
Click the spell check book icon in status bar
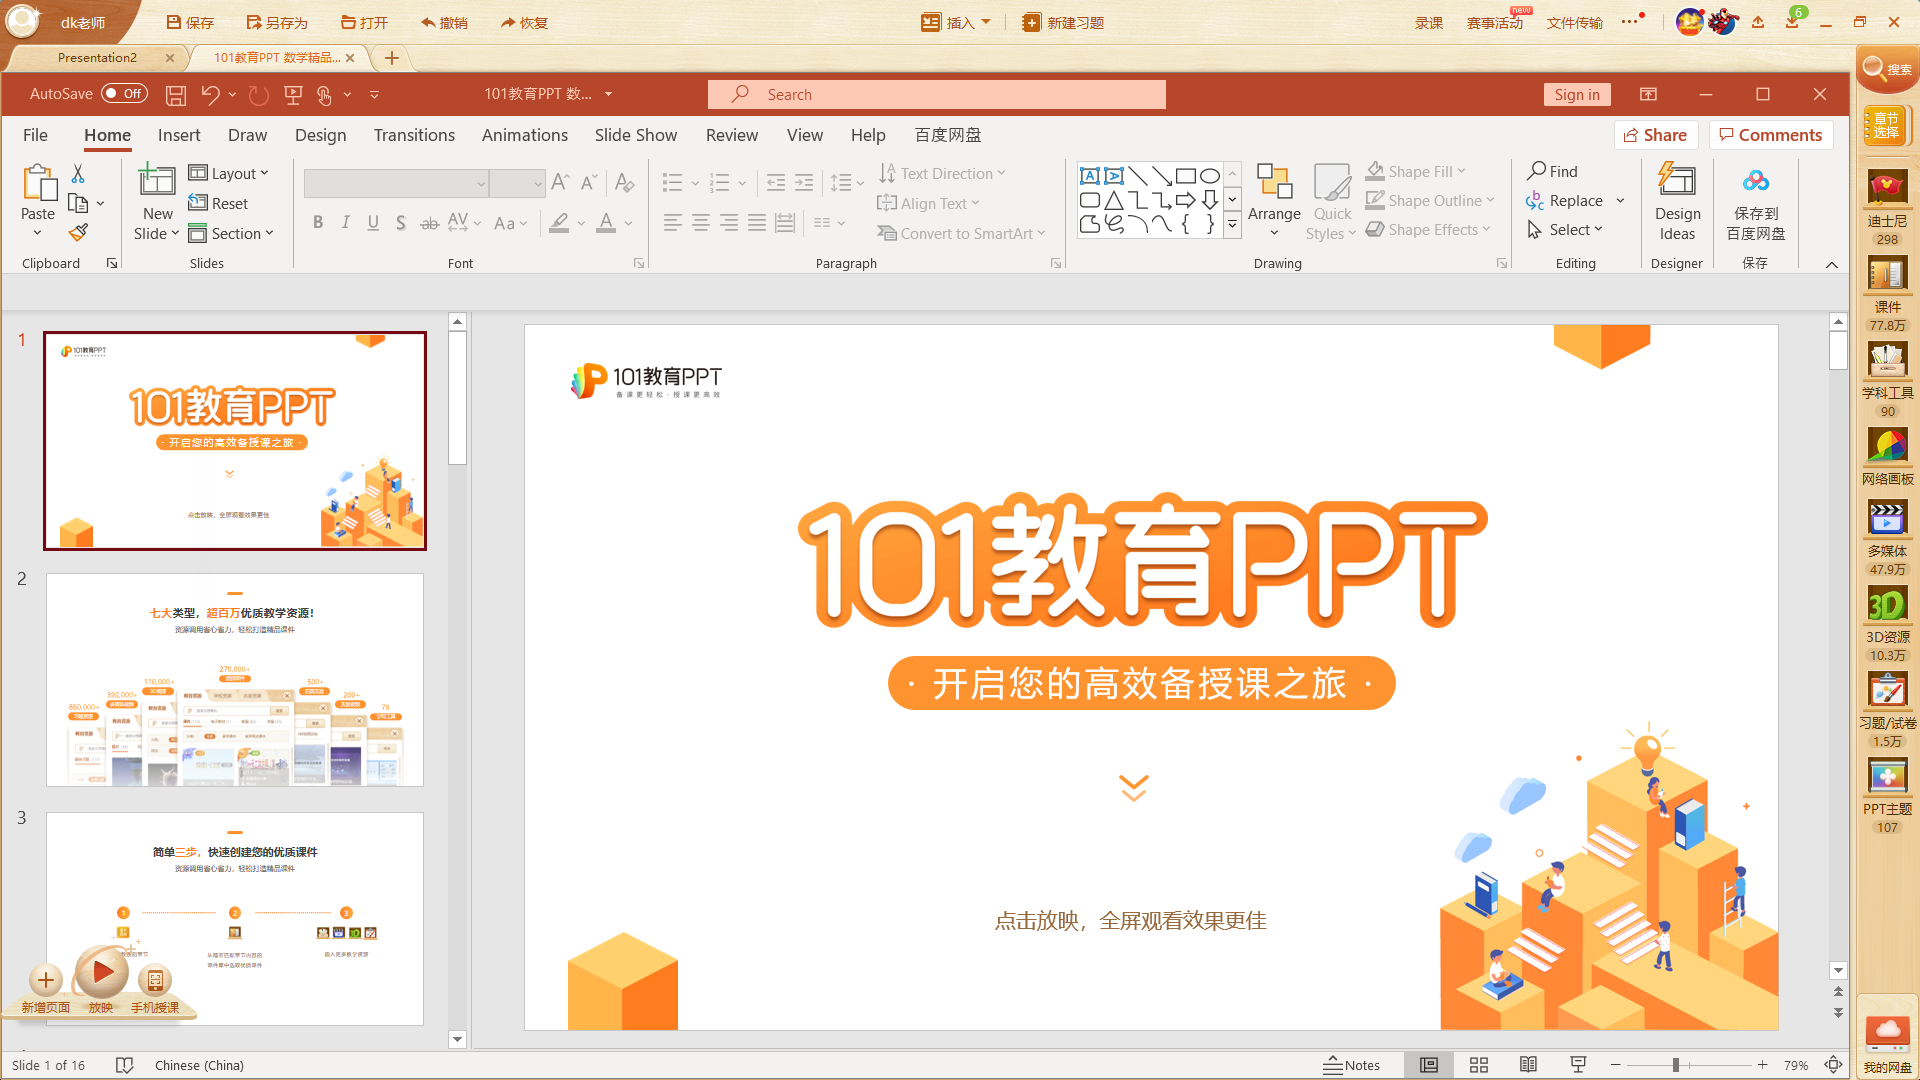tap(124, 1065)
